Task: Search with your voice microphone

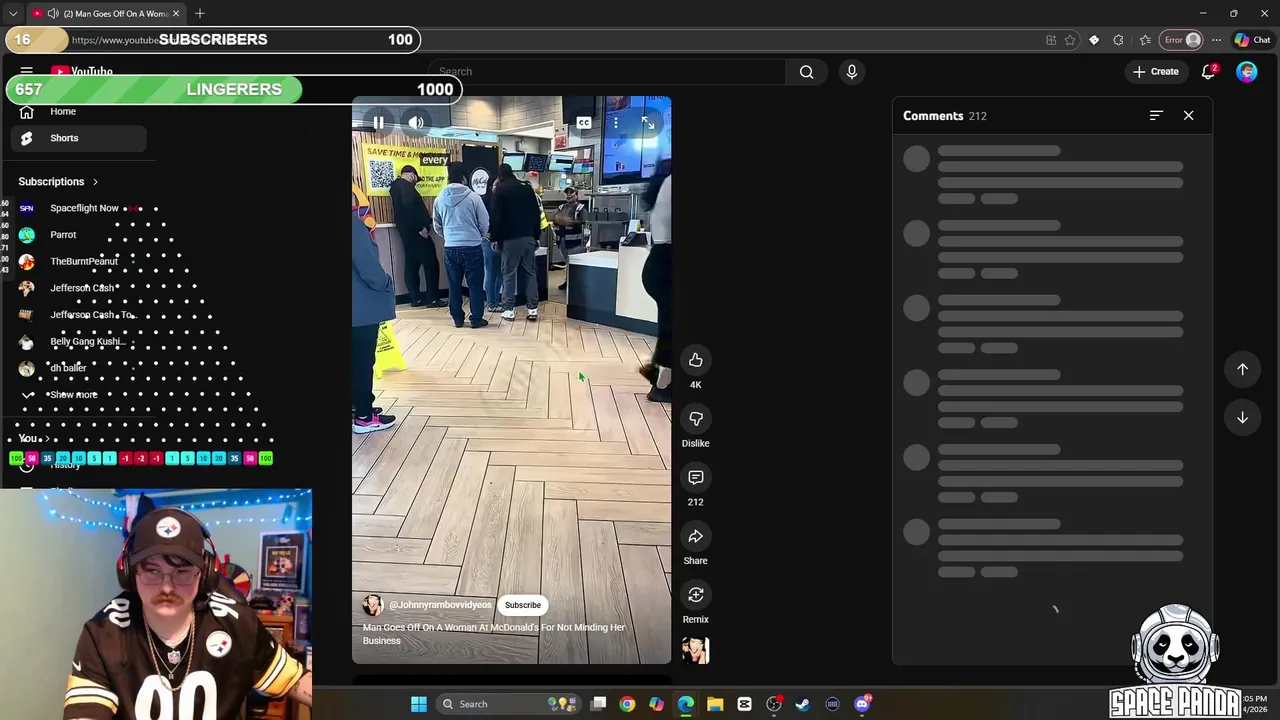Action: pos(851,72)
